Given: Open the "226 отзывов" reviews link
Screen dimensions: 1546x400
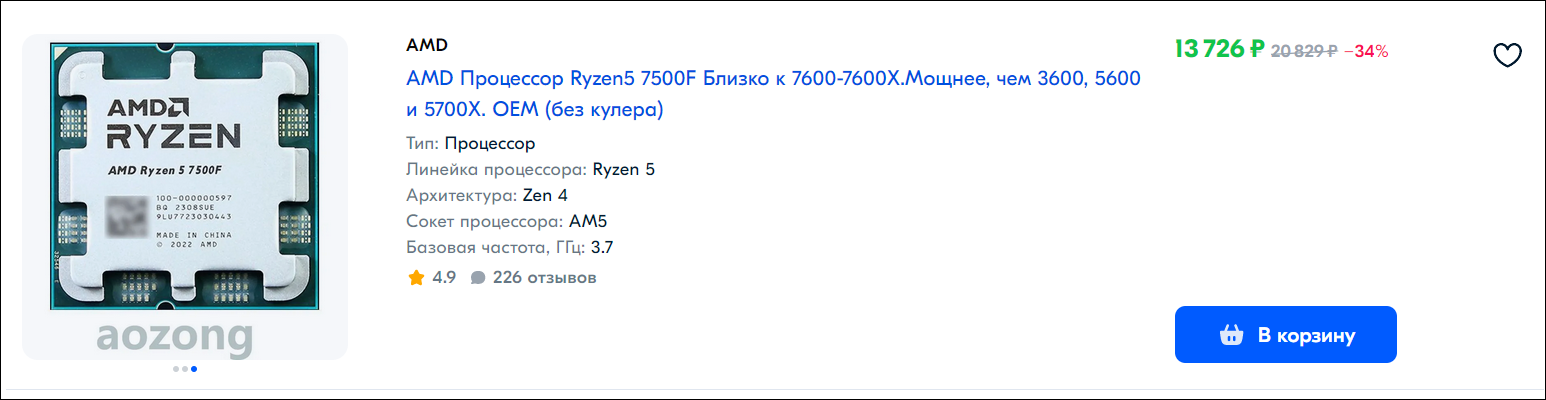Looking at the screenshot, I should [544, 278].
